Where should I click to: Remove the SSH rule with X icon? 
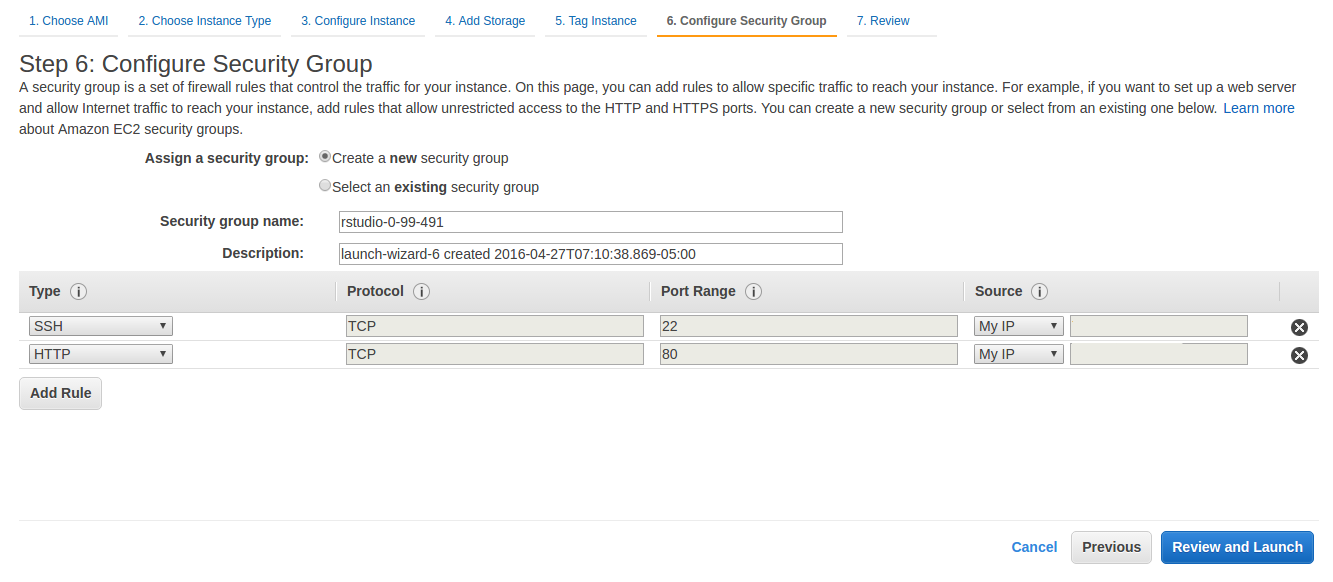coord(1299,327)
